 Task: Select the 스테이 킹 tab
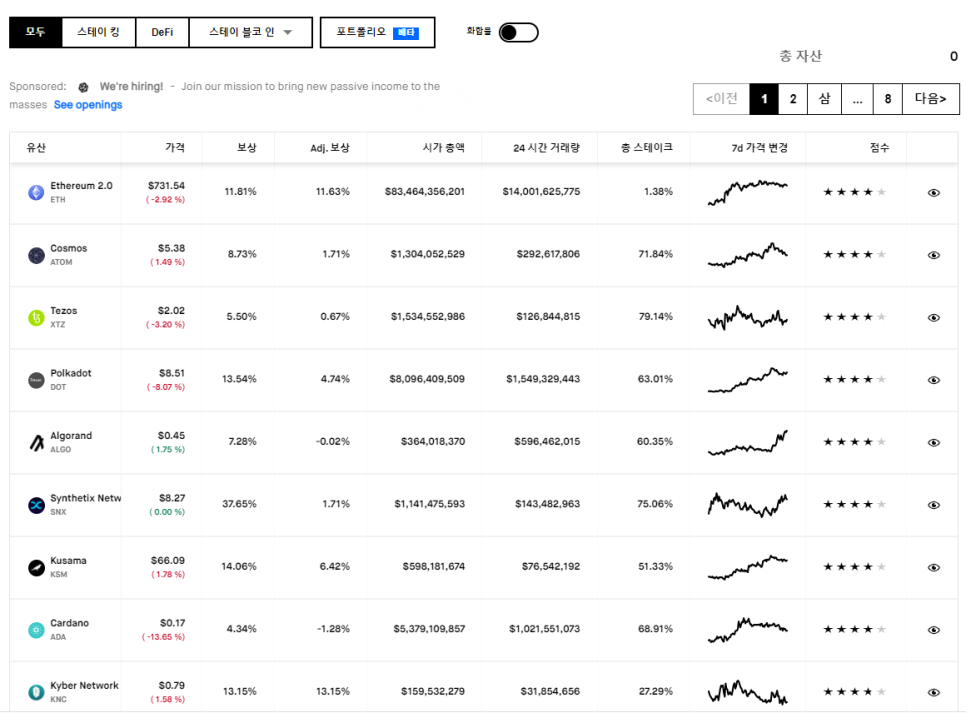(99, 32)
